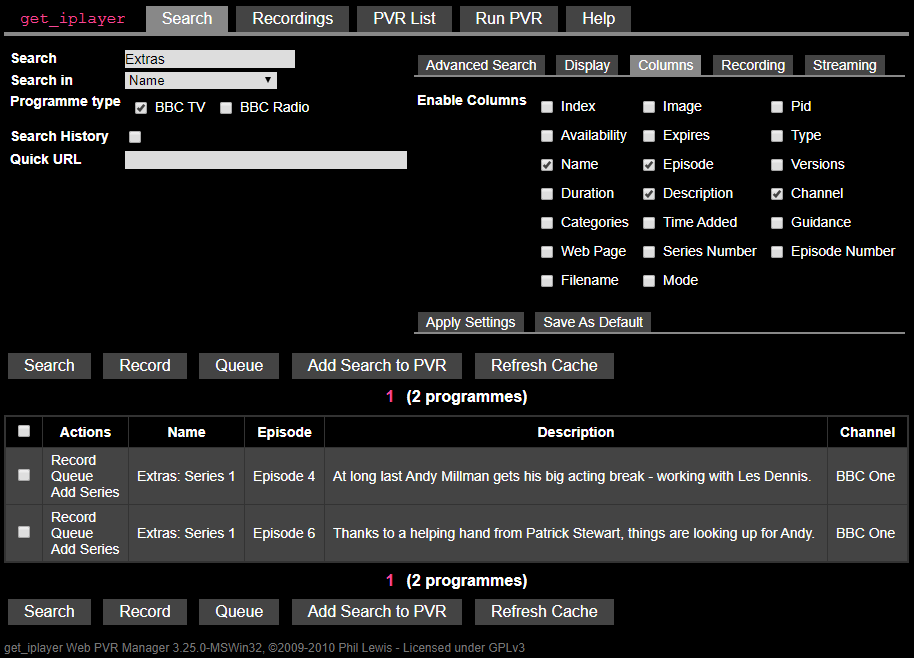Click inside the Quick URL field
Viewport: 914px width, 658px height.
tap(265, 160)
